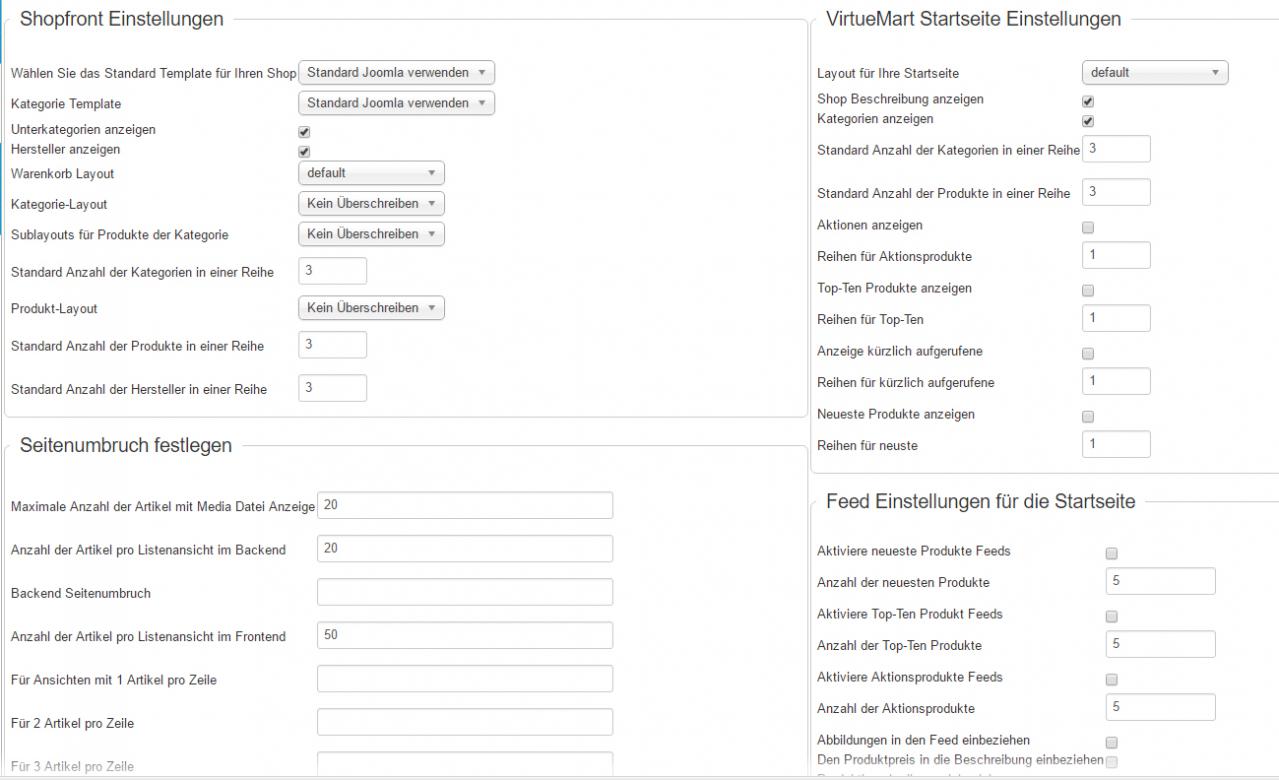Enable the Aktionen anzeigen checkbox
The height and width of the screenshot is (780, 1279).
(1088, 227)
